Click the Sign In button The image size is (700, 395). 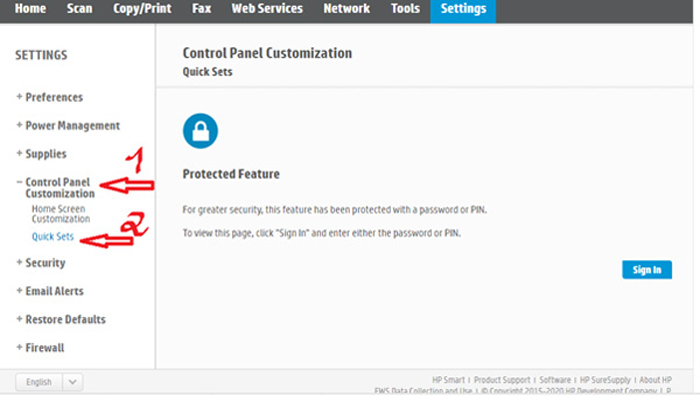647,270
